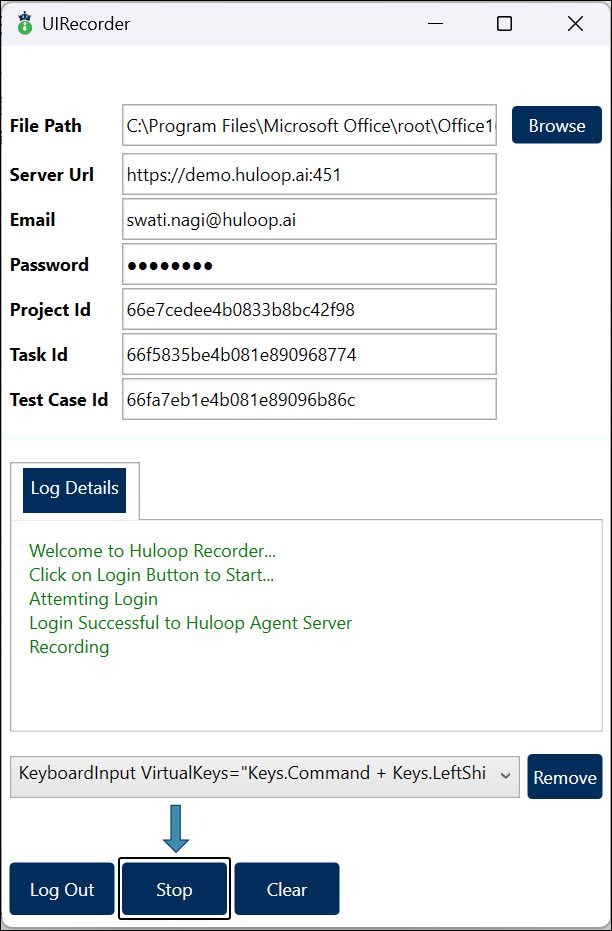612x931 pixels.
Task: Remove the selected recorded step
Action: 565,777
